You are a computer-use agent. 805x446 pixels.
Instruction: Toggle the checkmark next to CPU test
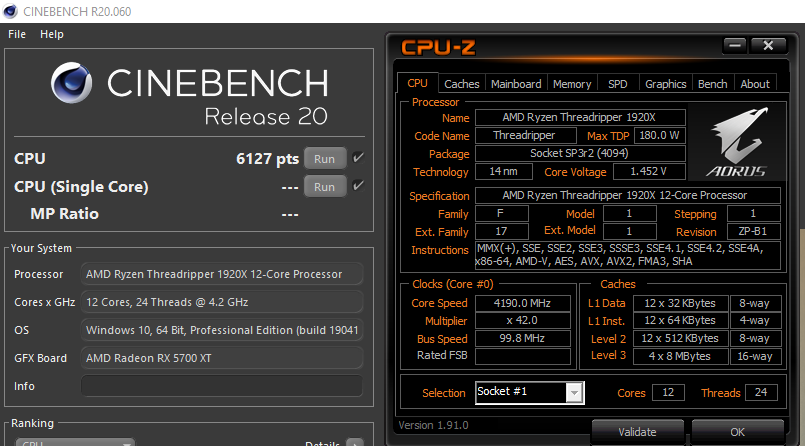point(358,158)
